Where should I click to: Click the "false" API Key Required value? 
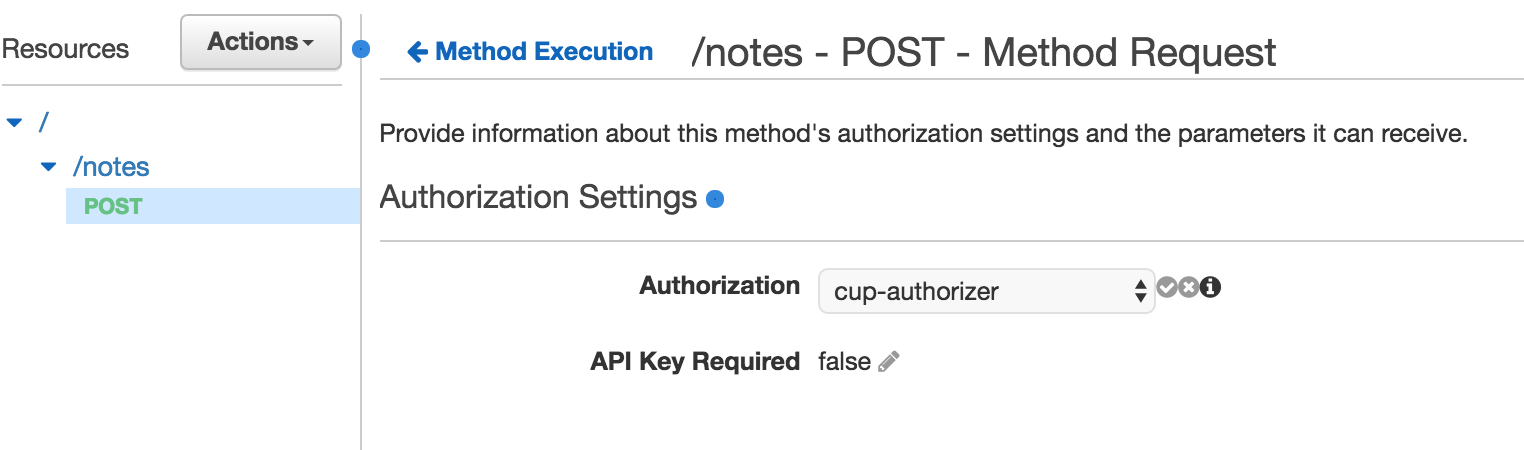tap(844, 362)
